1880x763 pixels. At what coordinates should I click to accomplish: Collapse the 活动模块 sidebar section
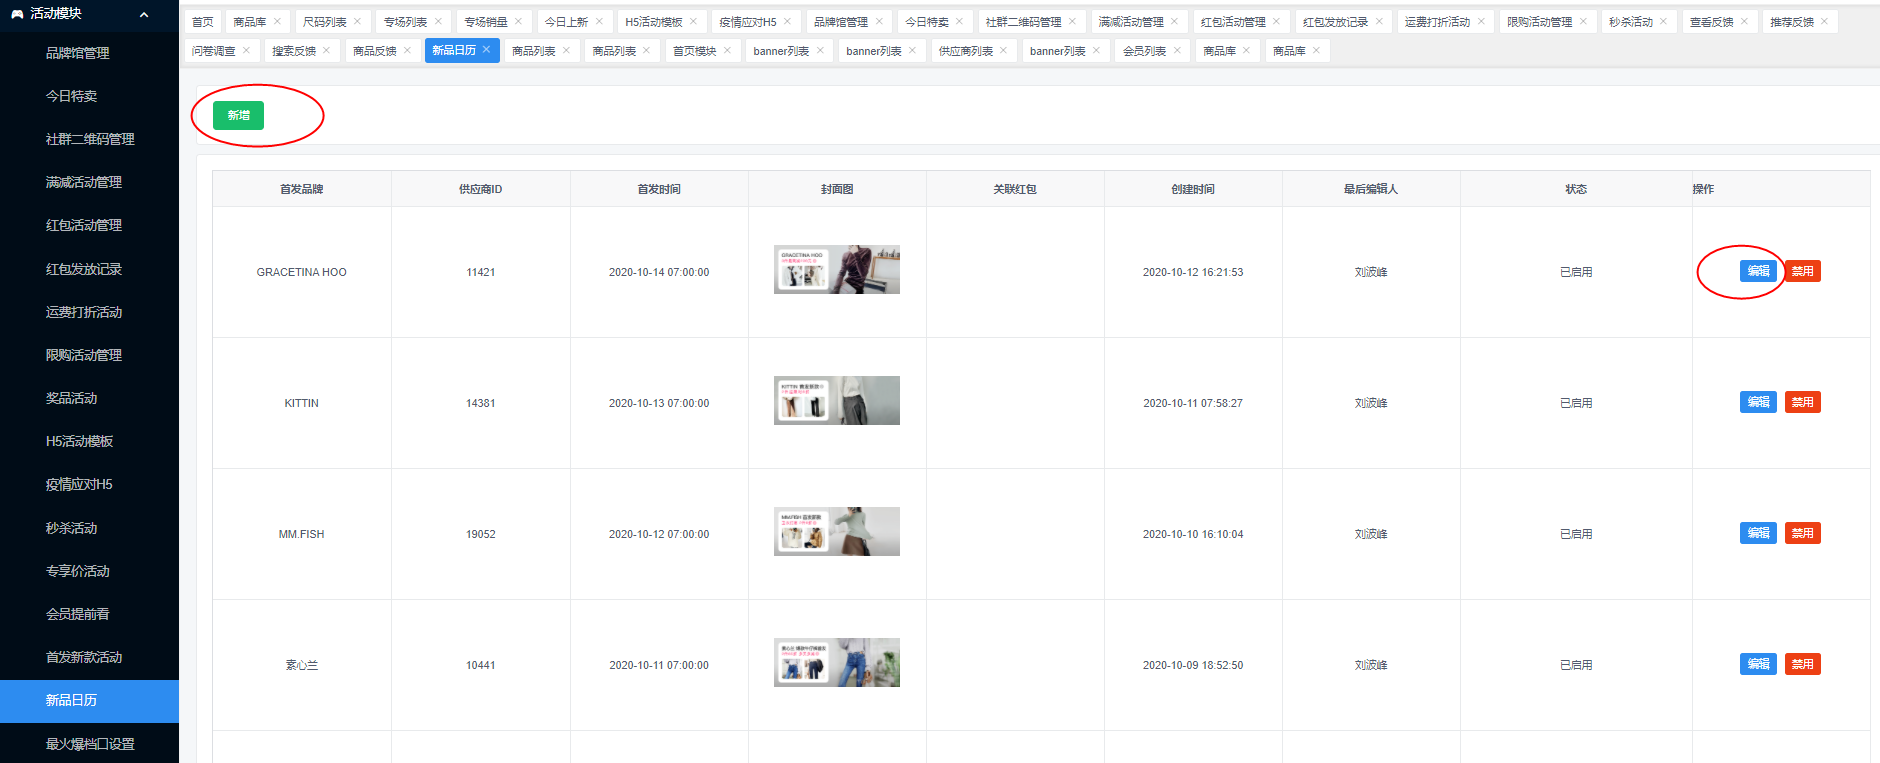144,14
